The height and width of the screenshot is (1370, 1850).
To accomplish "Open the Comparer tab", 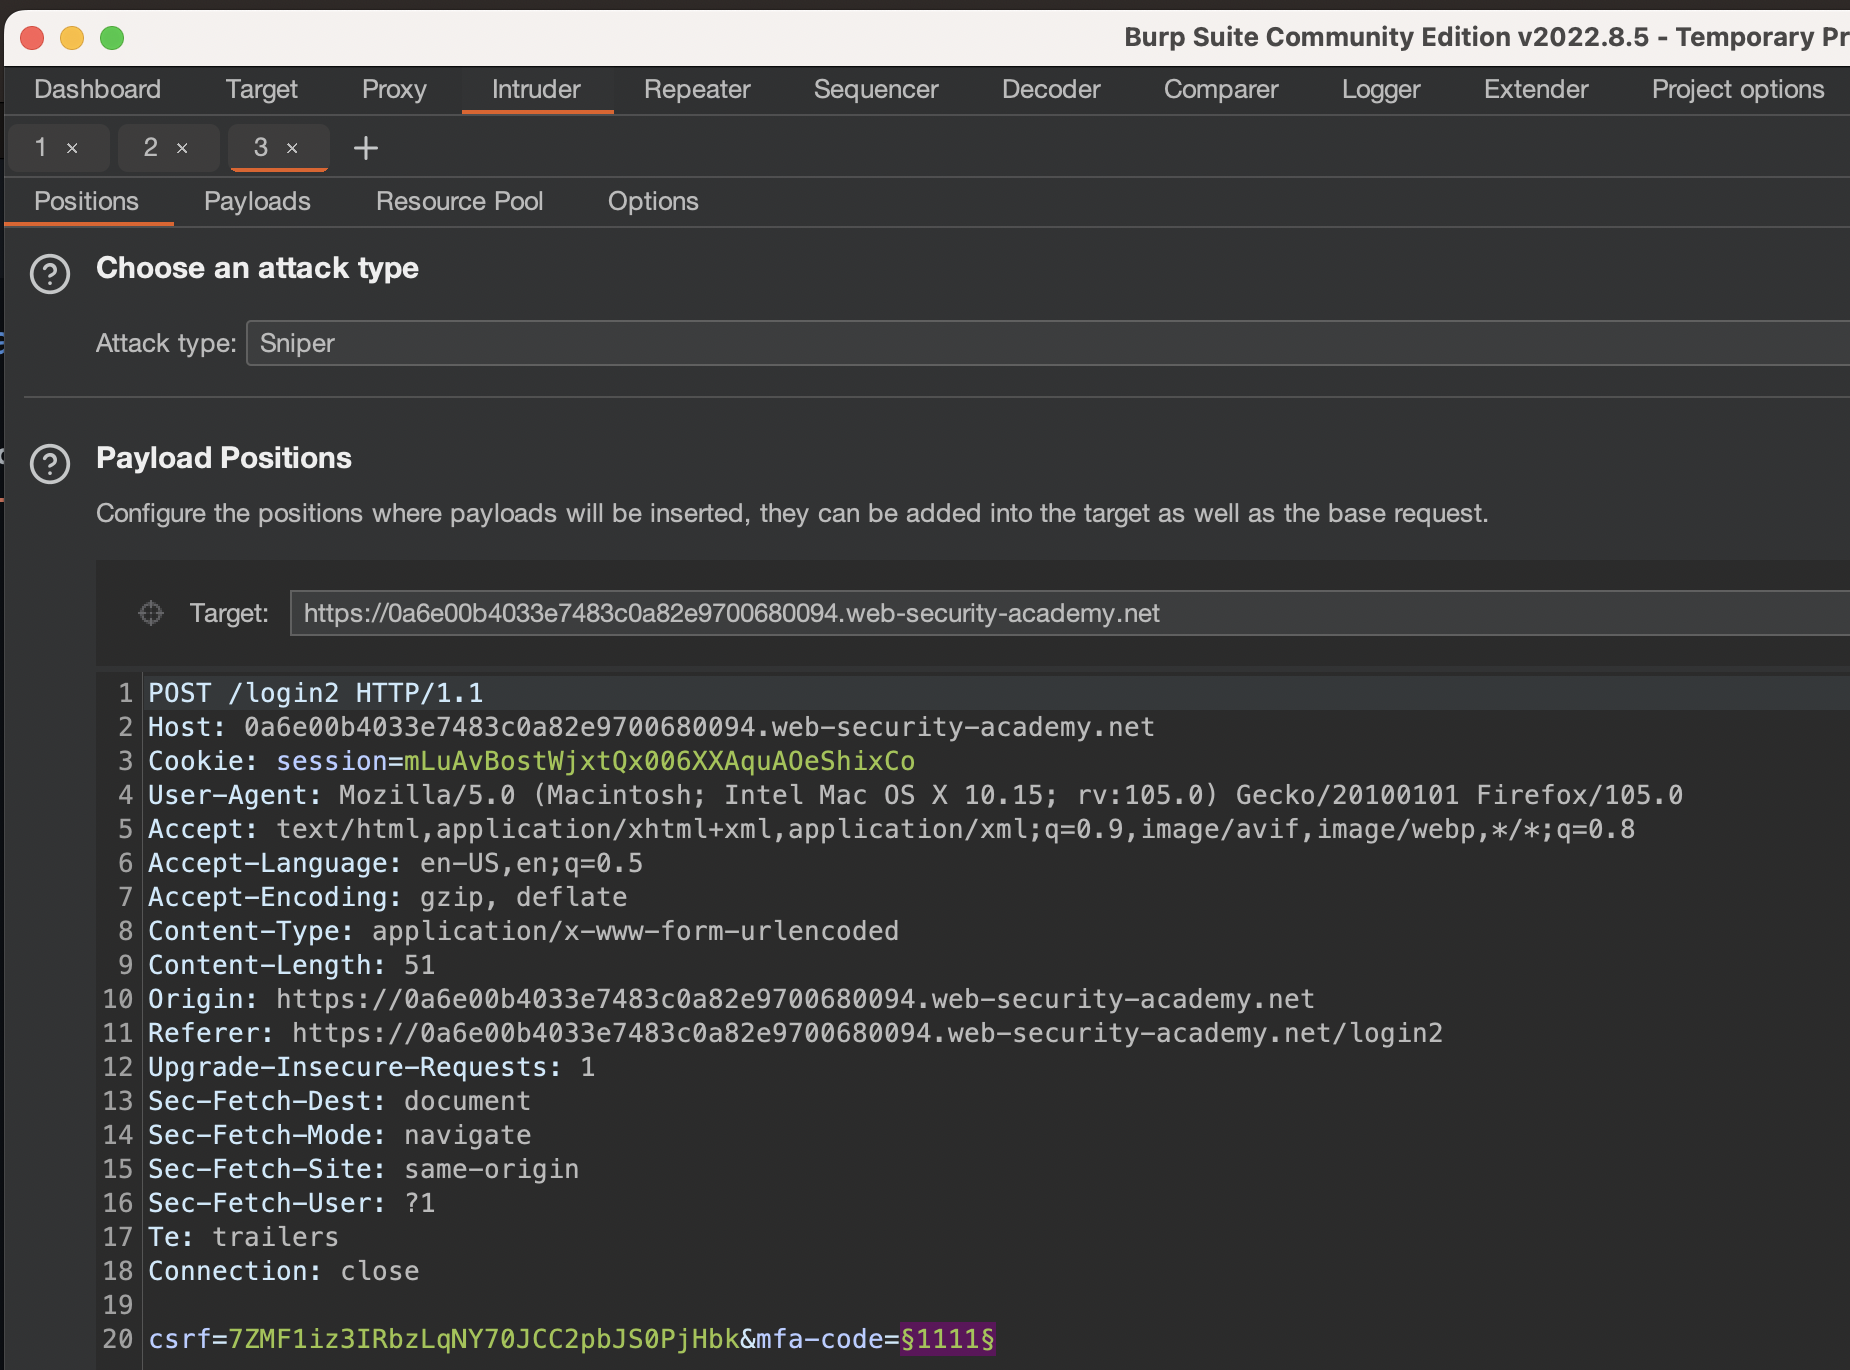I will pos(1221,90).
